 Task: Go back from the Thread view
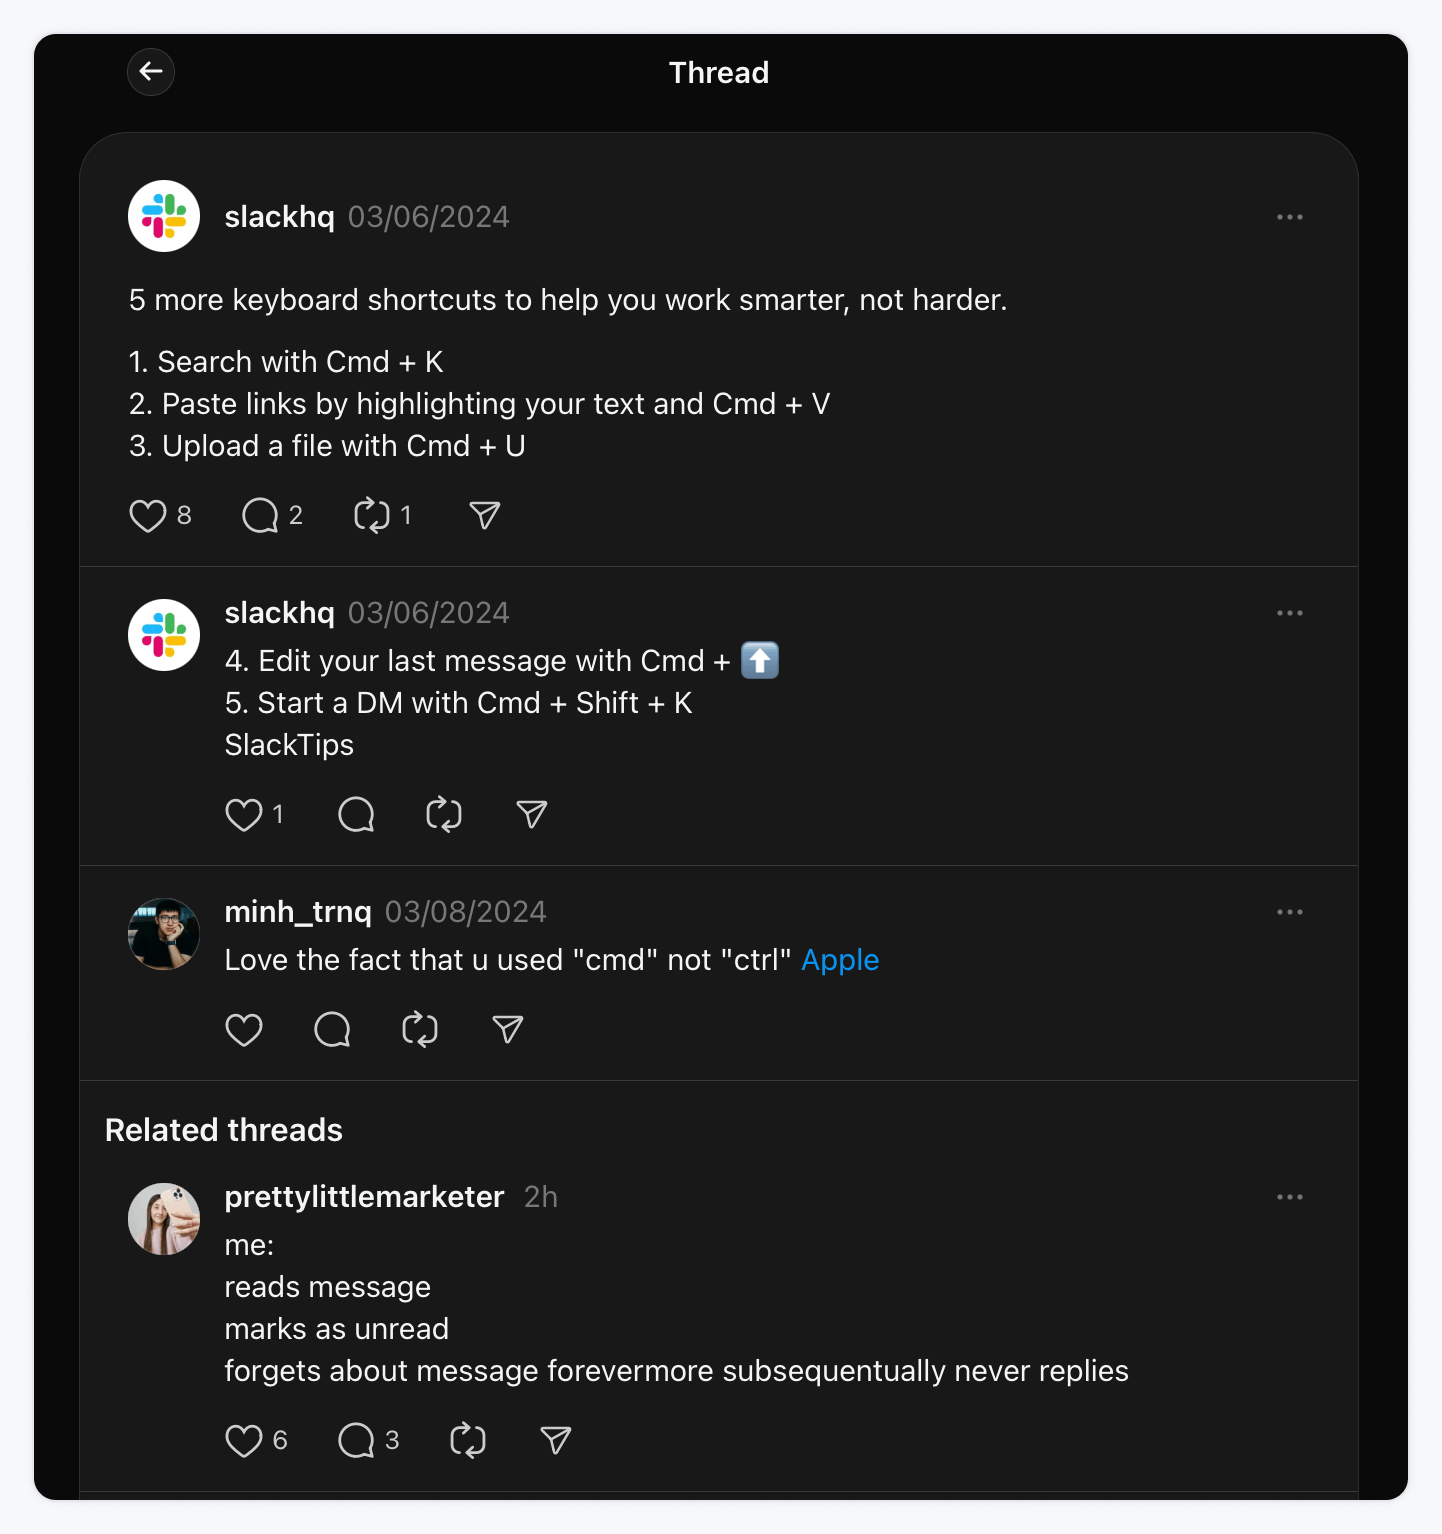[x=151, y=72]
